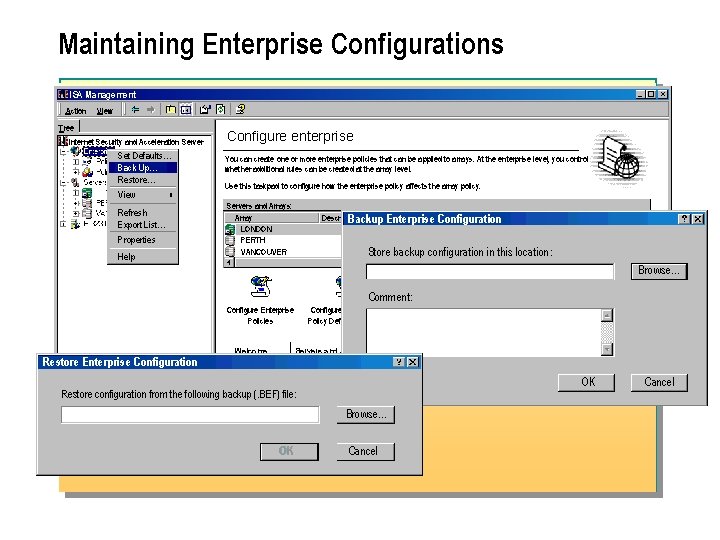This screenshot has height=540, width=720.
Task: Click the Backup dialog help question-mark button
Action: click(x=684, y=219)
